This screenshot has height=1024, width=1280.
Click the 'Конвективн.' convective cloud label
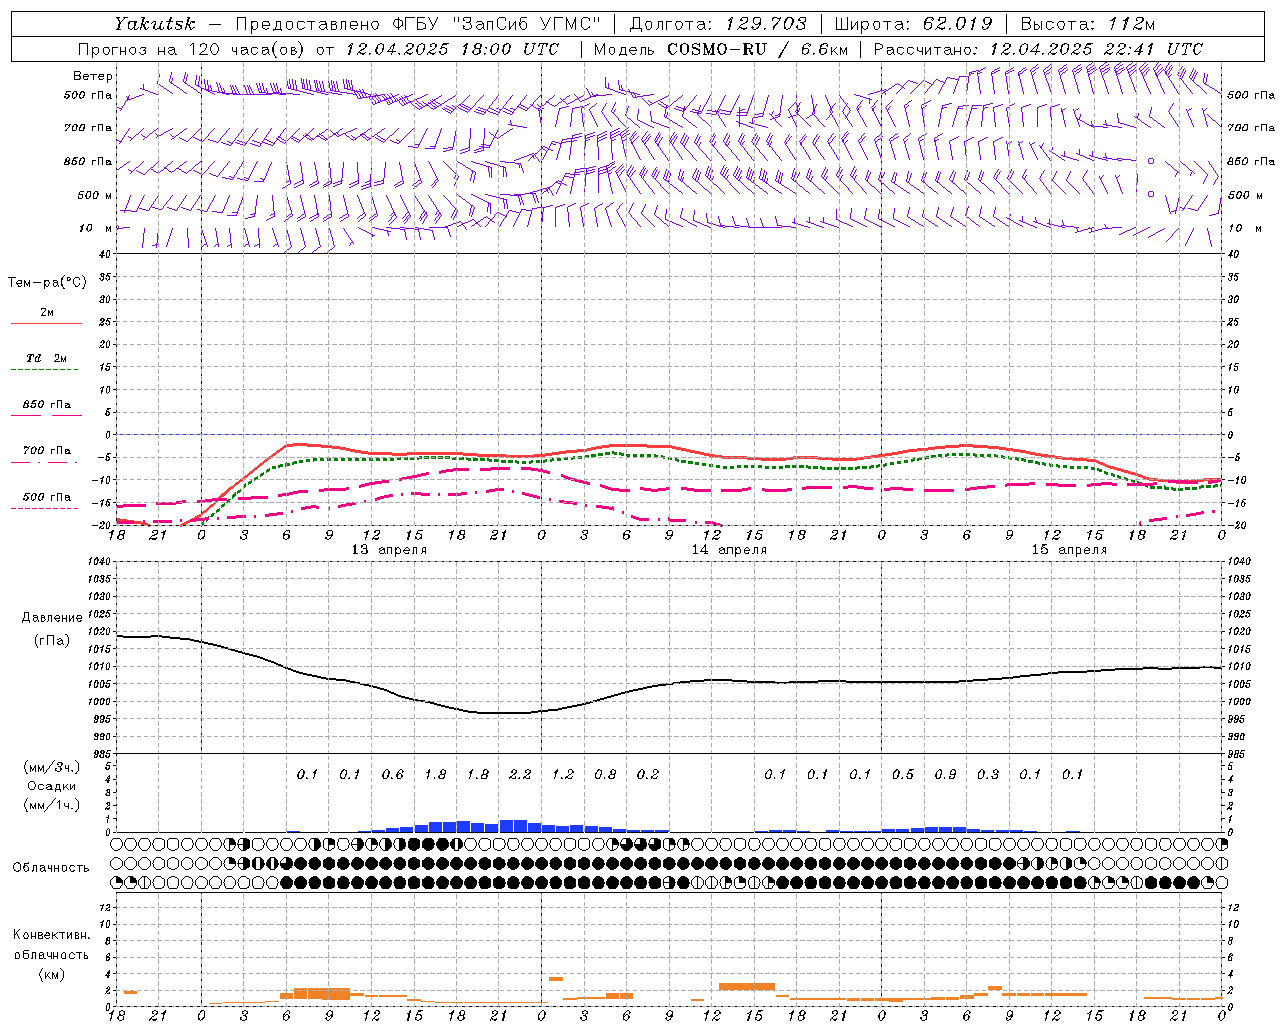[51, 936]
